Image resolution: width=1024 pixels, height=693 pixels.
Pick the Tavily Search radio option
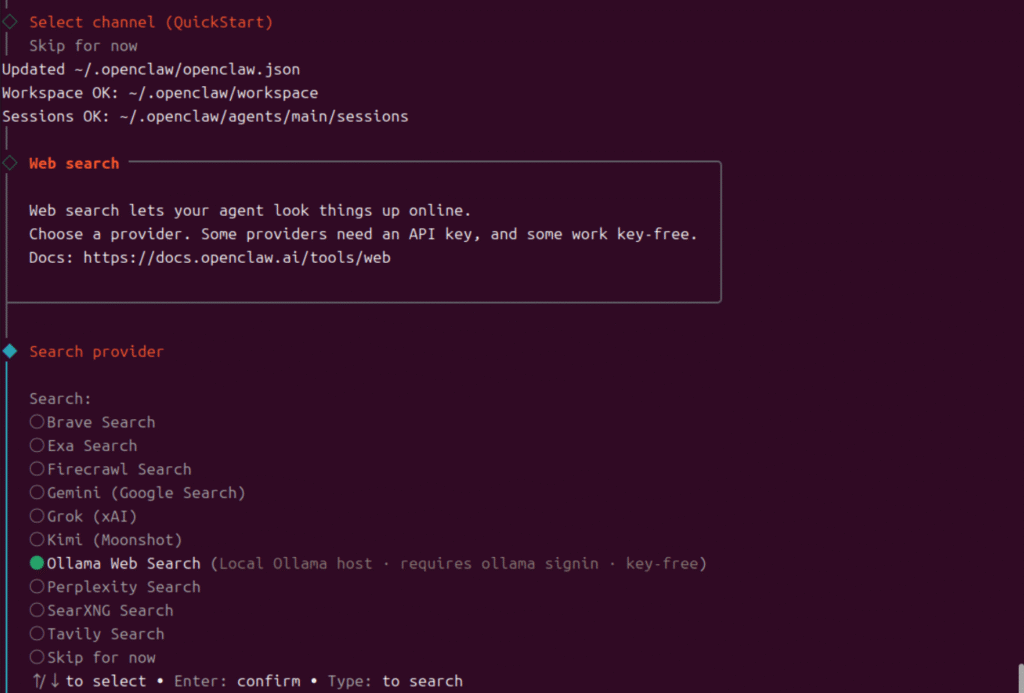37,634
